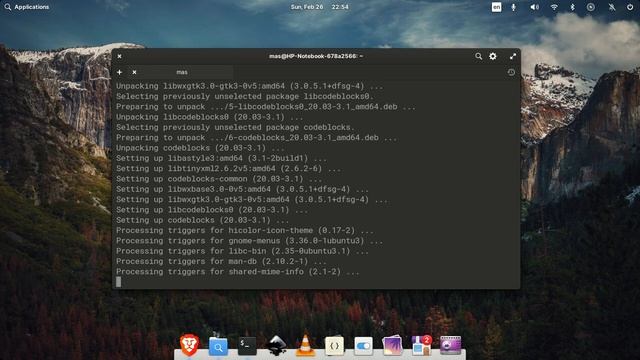The image size is (640, 360).
Task: Open the terminal search (magnifier) icon
Action: point(478,56)
